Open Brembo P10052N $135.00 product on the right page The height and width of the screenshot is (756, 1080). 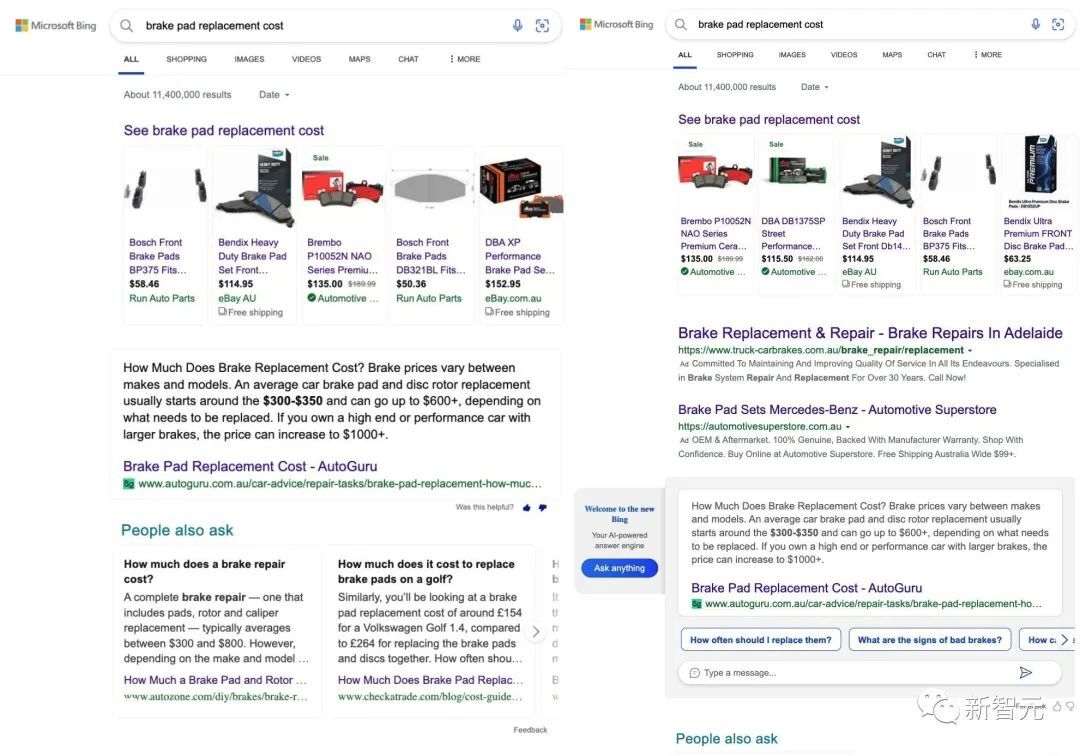[717, 215]
